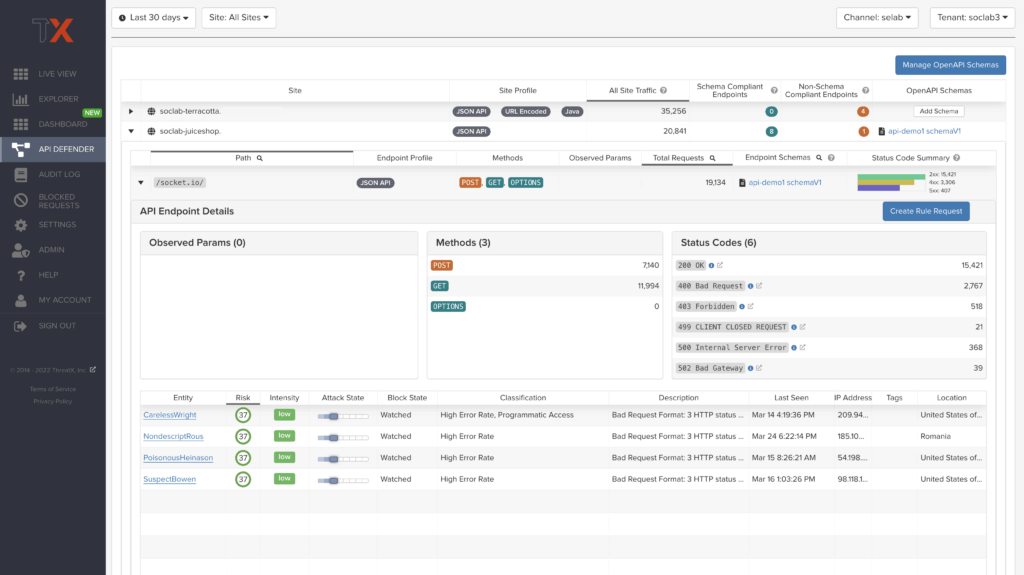Open the Site: All Sites dropdown

pos(238,18)
